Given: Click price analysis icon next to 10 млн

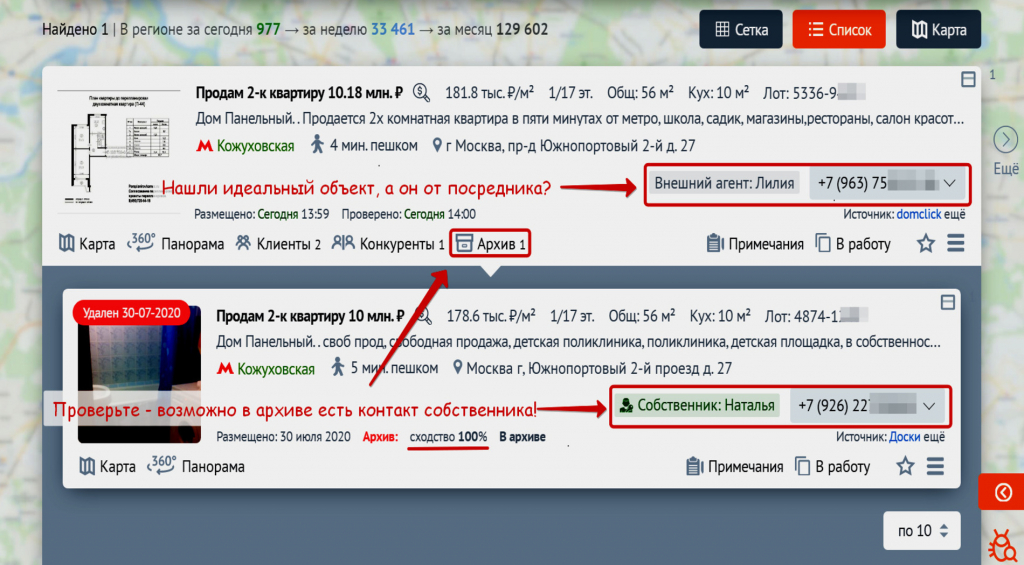Looking at the screenshot, I should pos(423,316).
